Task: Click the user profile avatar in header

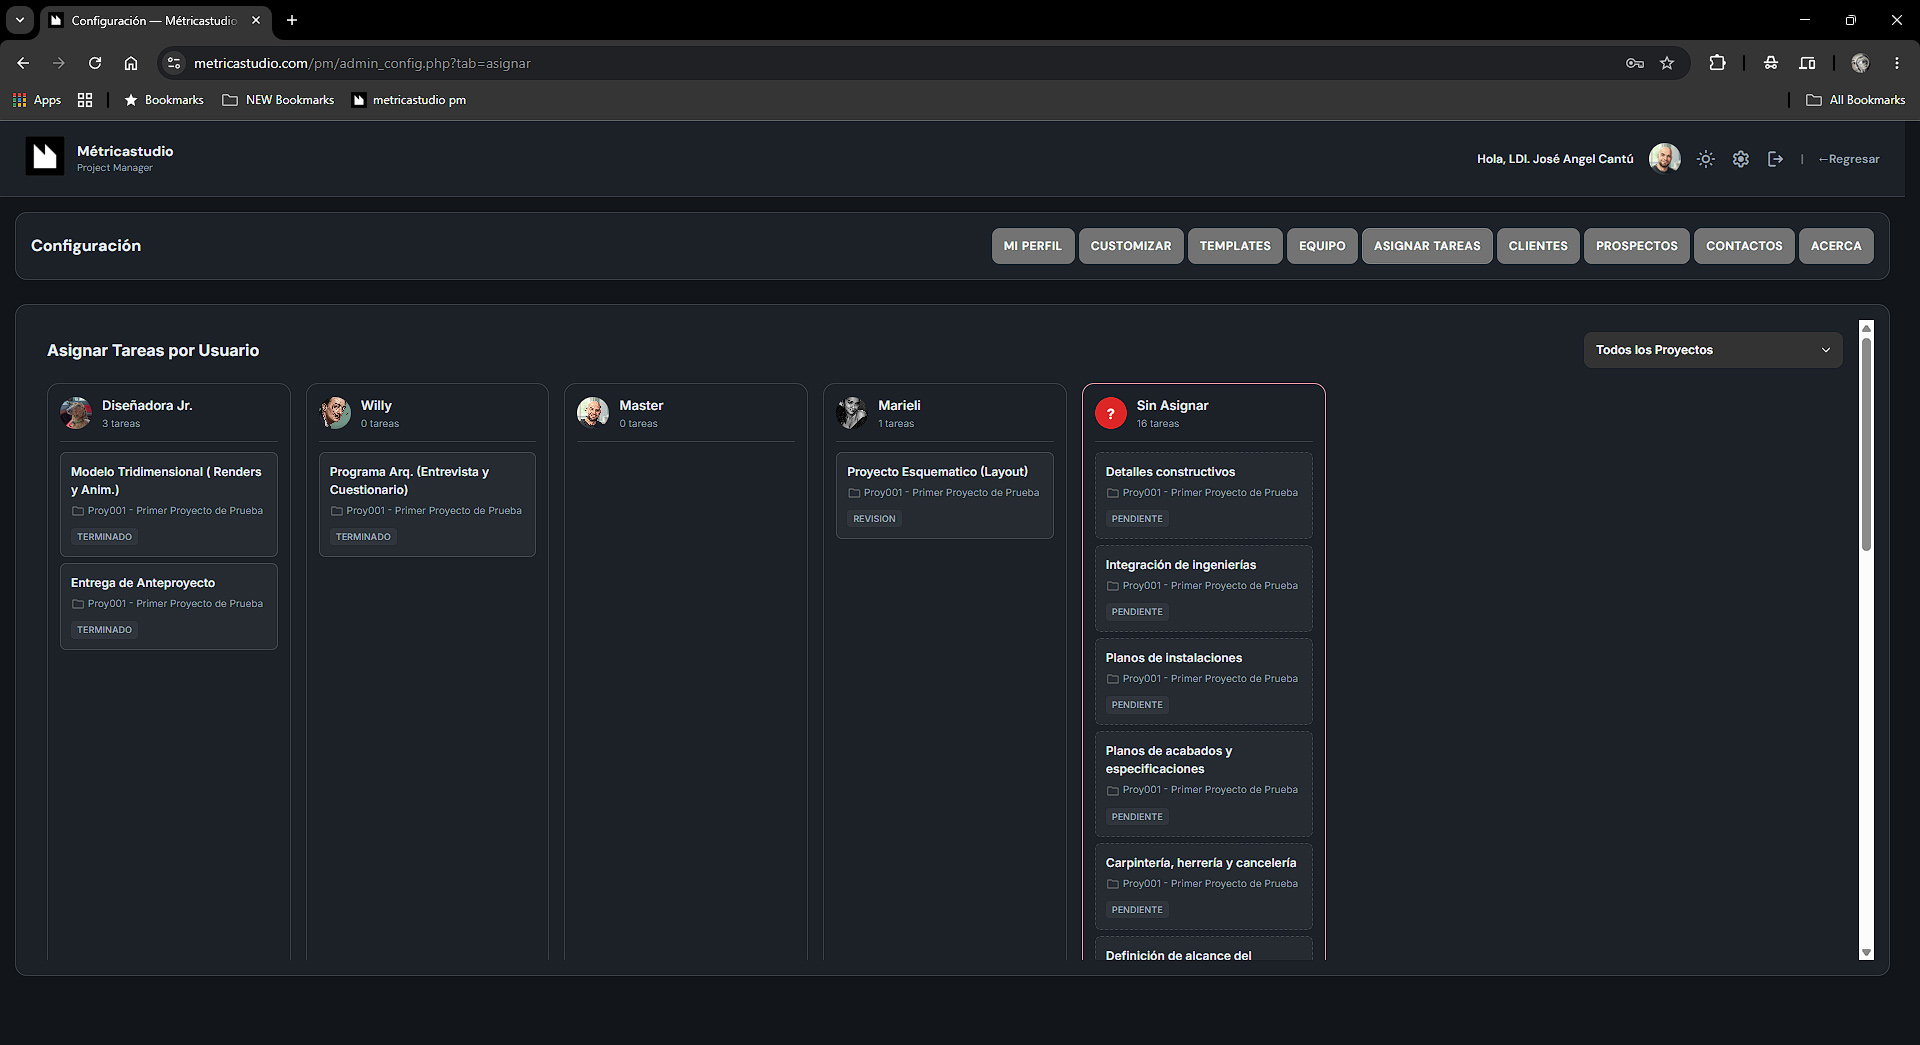Action: [x=1664, y=158]
